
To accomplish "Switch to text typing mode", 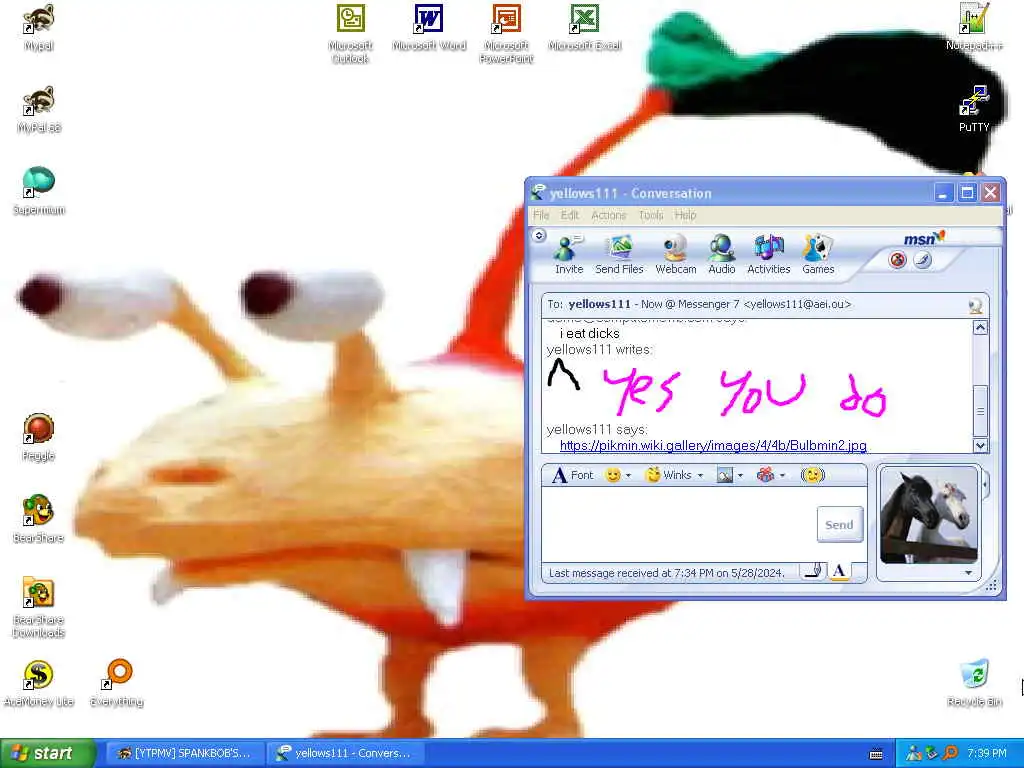I will point(840,571).
